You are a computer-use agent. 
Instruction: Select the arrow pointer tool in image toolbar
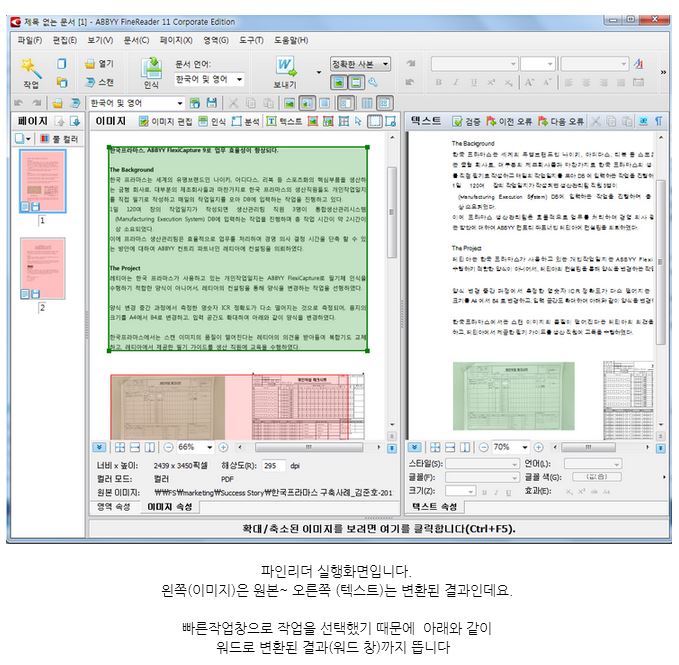tap(359, 122)
